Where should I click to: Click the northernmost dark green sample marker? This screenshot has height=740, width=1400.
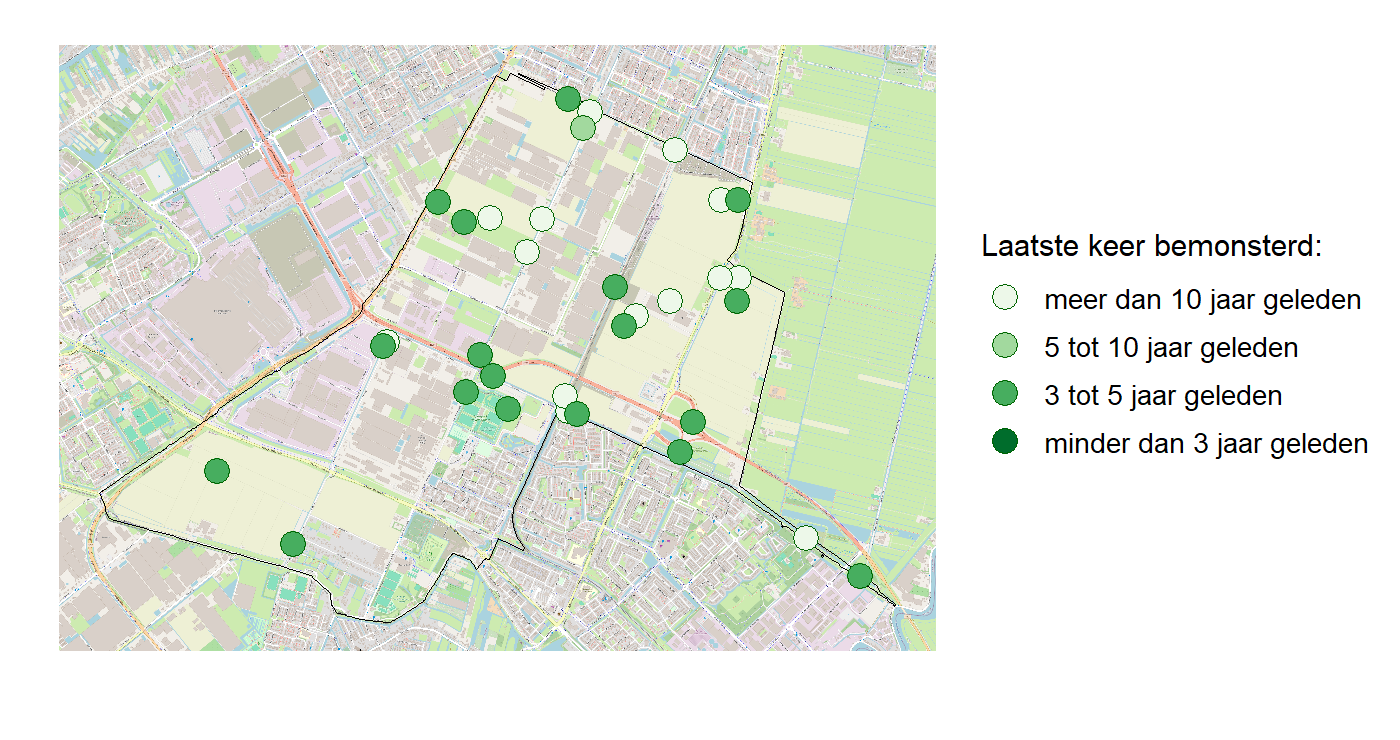pyautogui.click(x=568, y=98)
